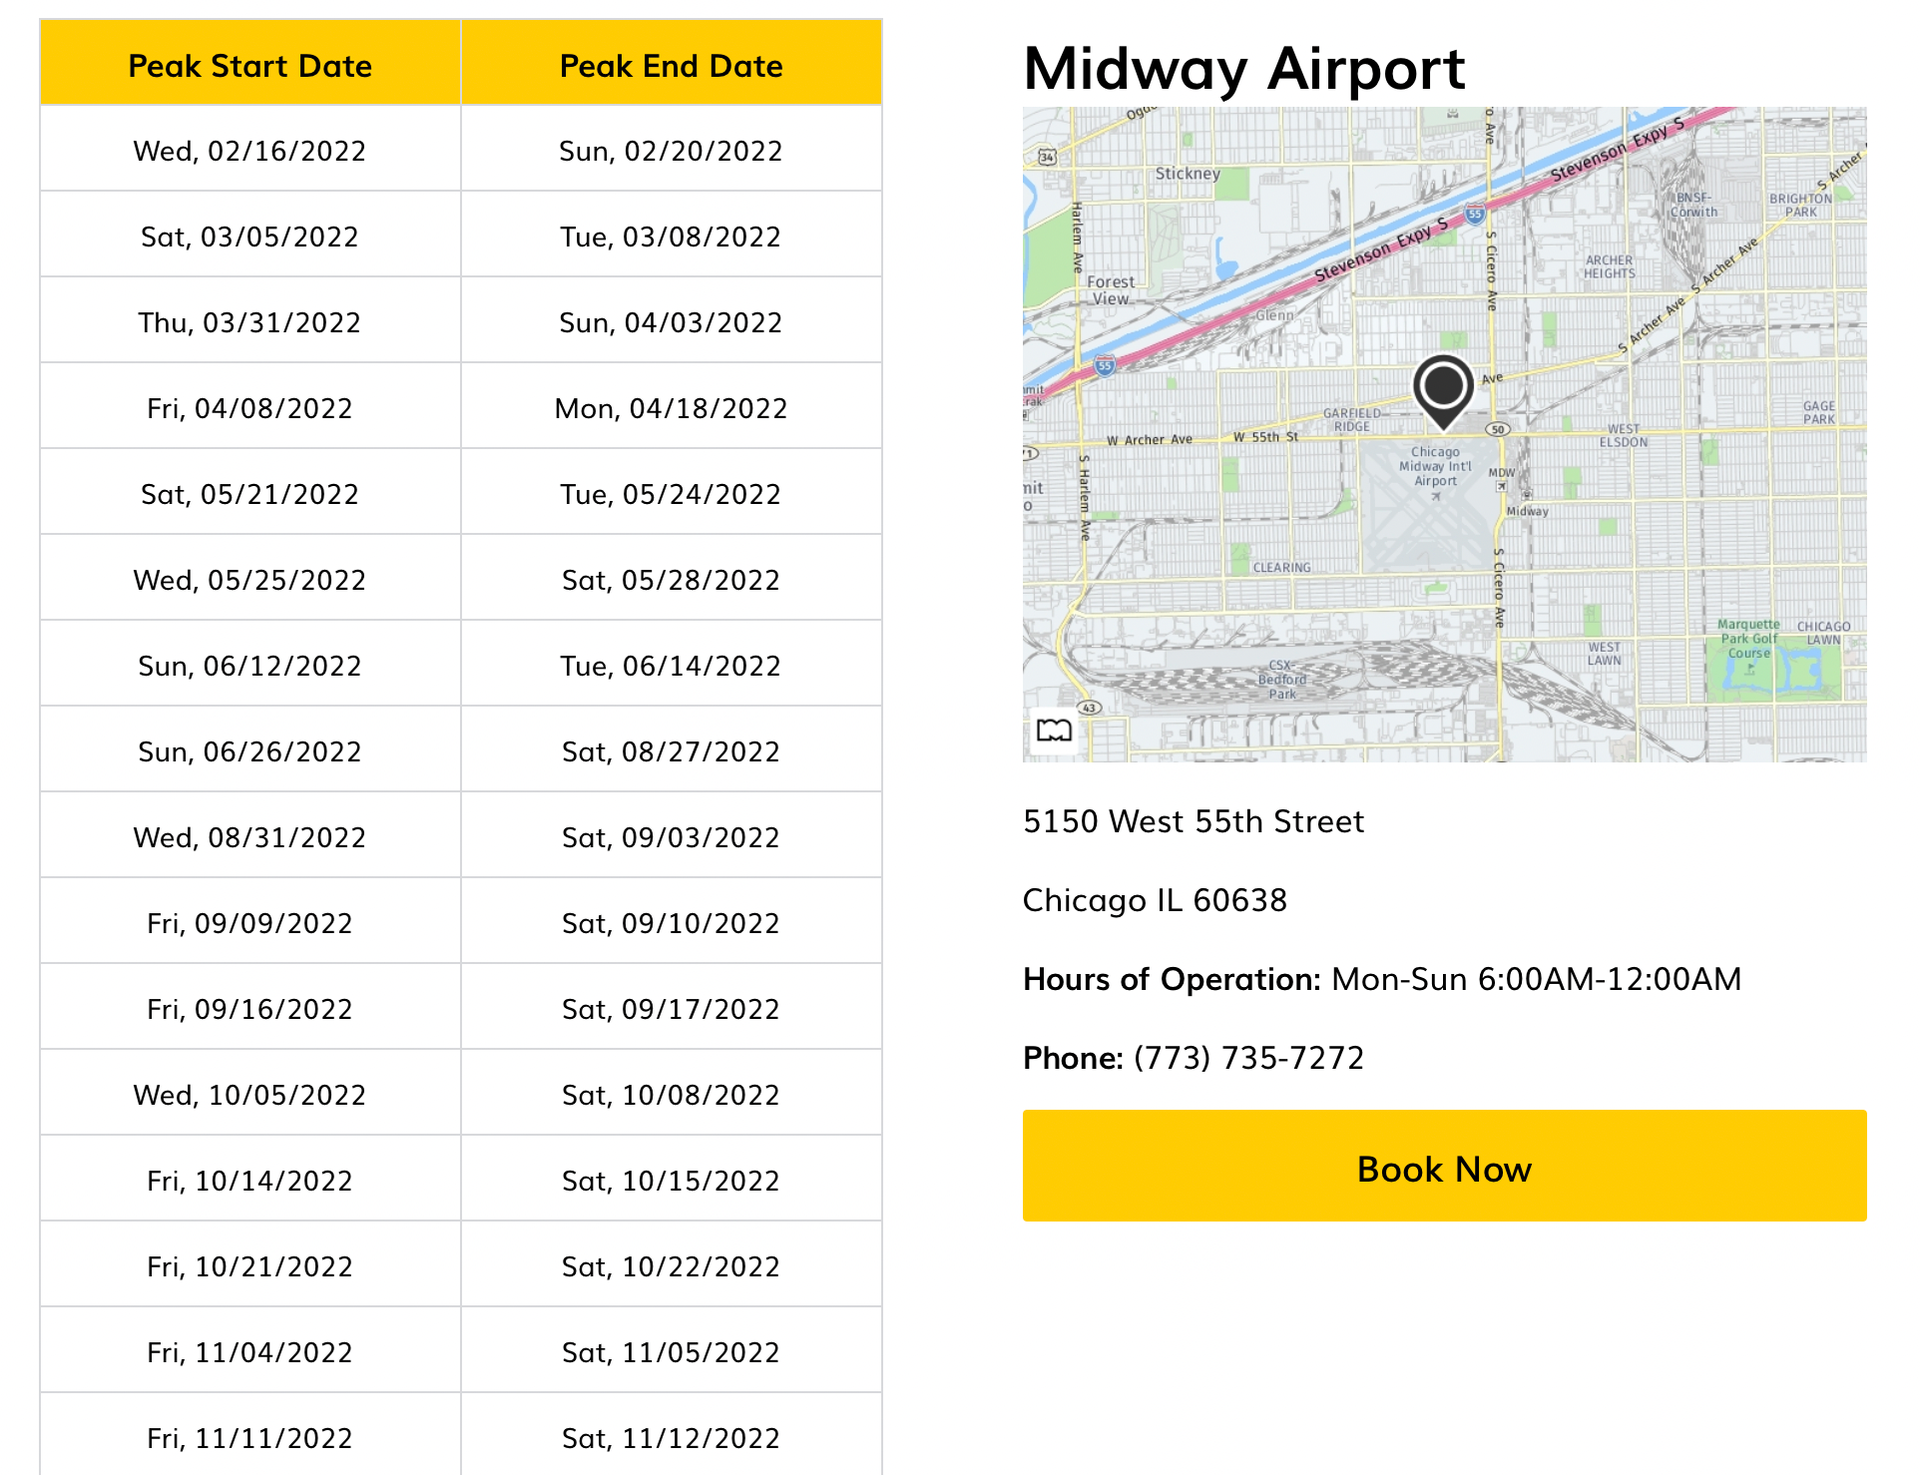Viewport: 1920px width, 1475px height.
Task: Click the airplane icon beside MDW label
Action: tap(1502, 486)
